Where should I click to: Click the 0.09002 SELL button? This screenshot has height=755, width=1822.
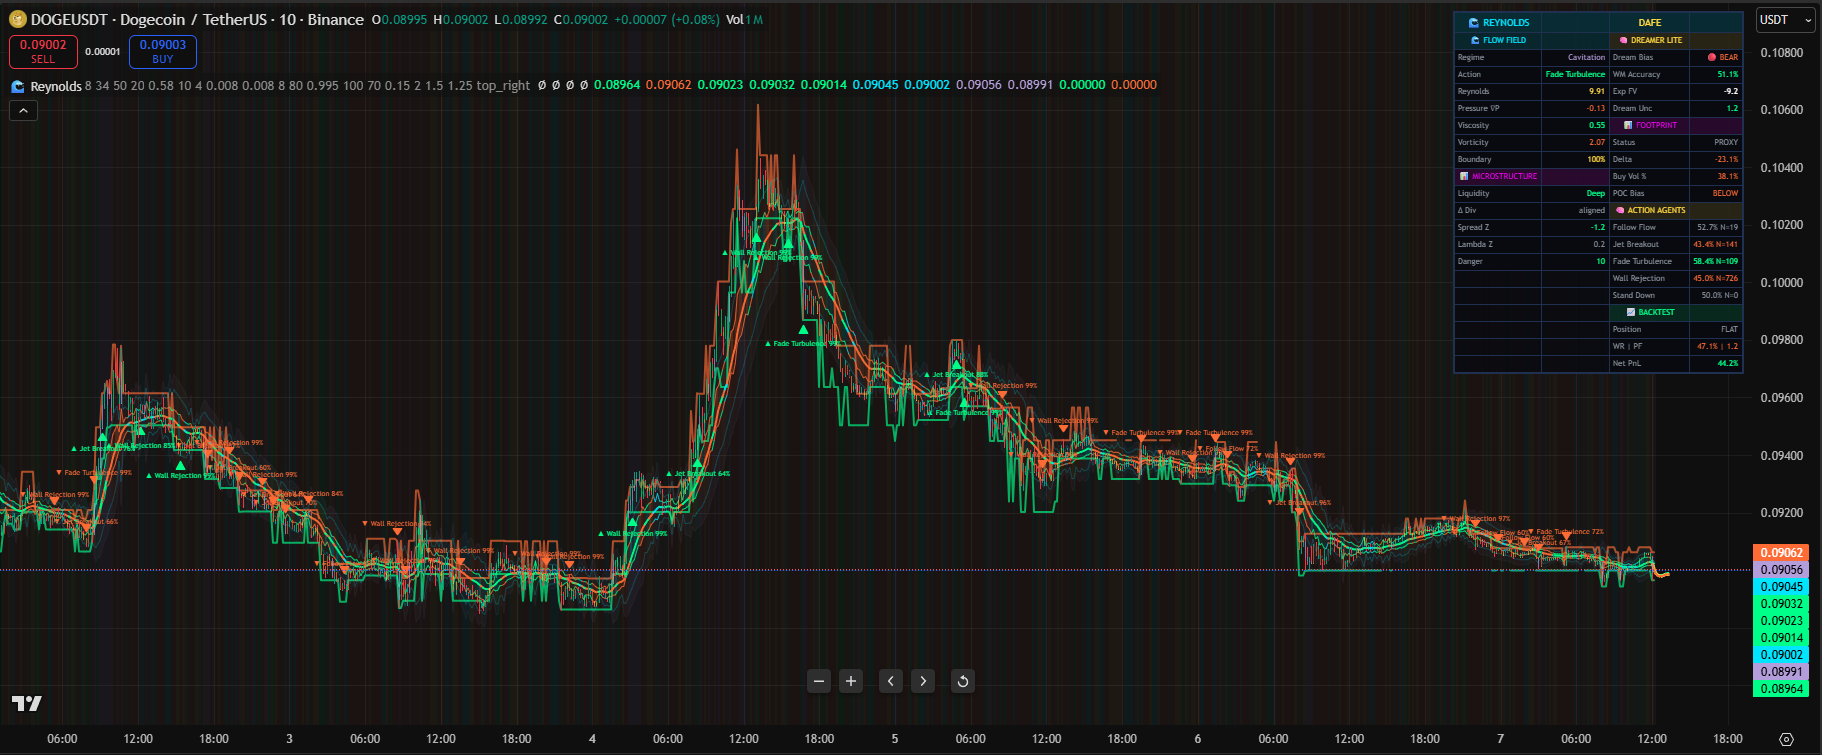tap(43, 51)
